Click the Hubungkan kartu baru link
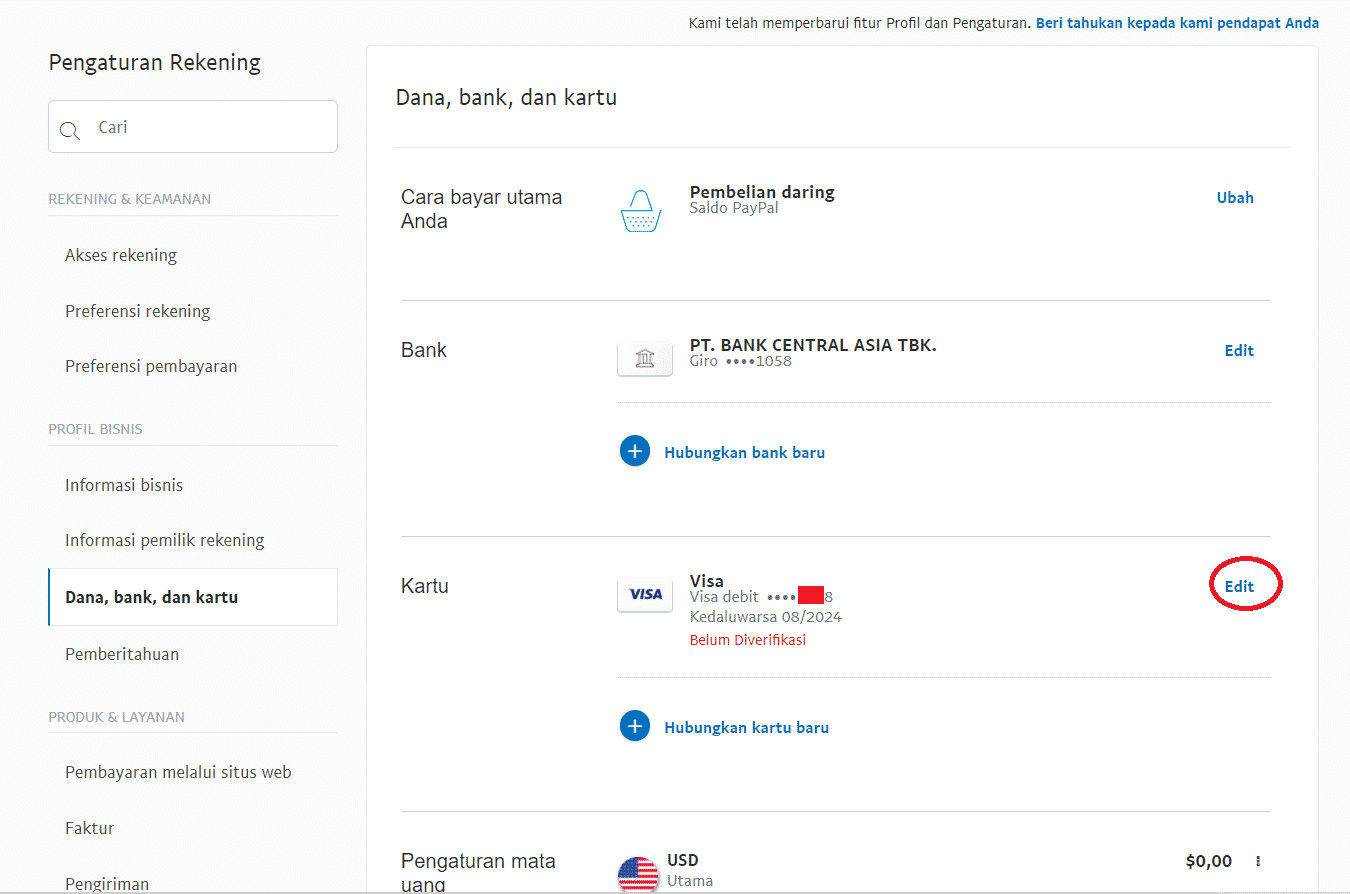 point(746,728)
